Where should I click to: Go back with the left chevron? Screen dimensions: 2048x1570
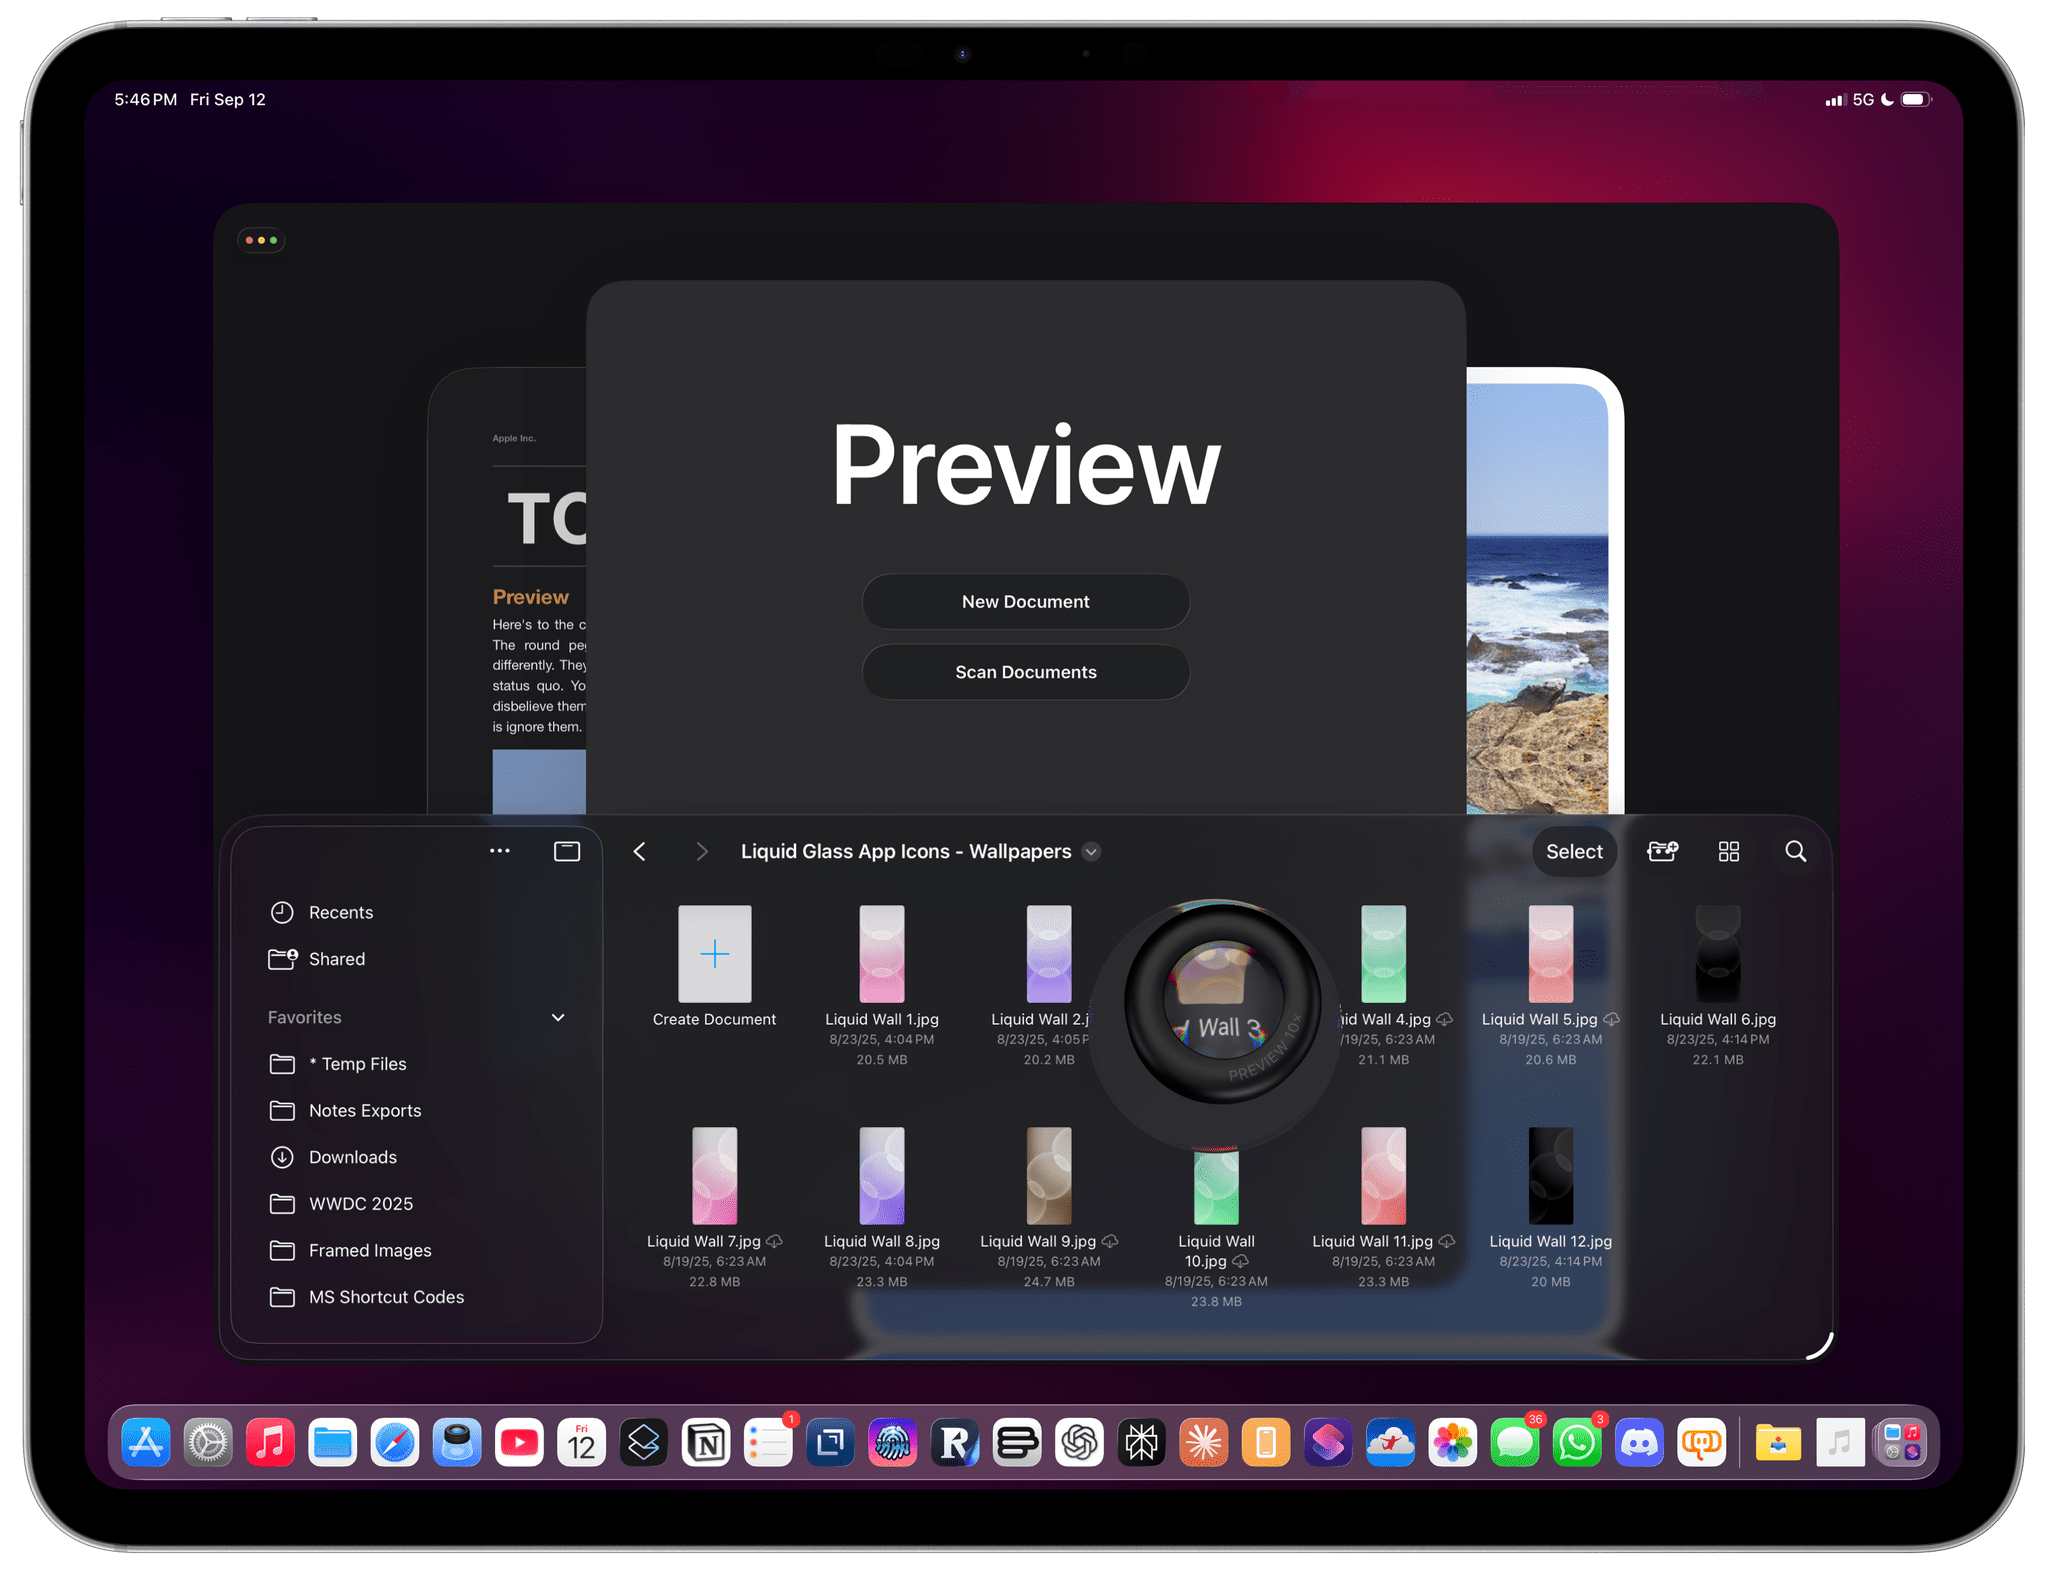tap(640, 851)
